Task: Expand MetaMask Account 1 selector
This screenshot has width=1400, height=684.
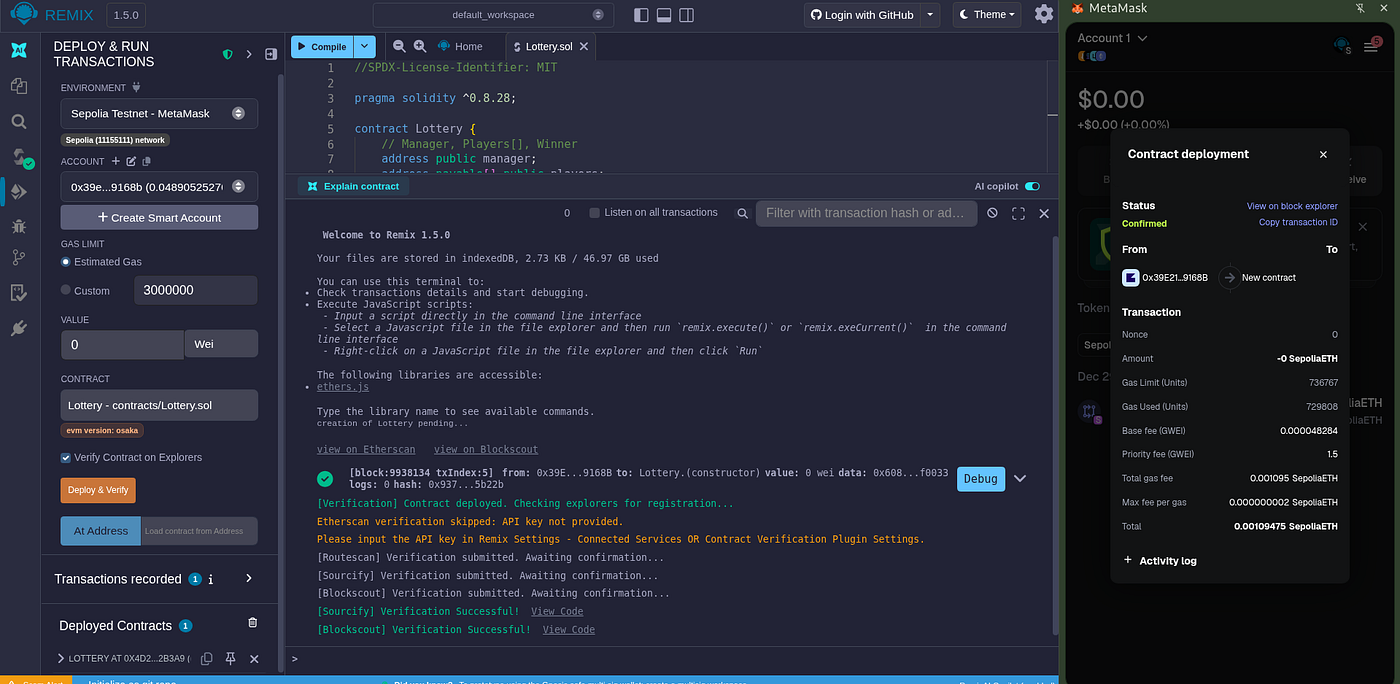Action: tap(1112, 38)
